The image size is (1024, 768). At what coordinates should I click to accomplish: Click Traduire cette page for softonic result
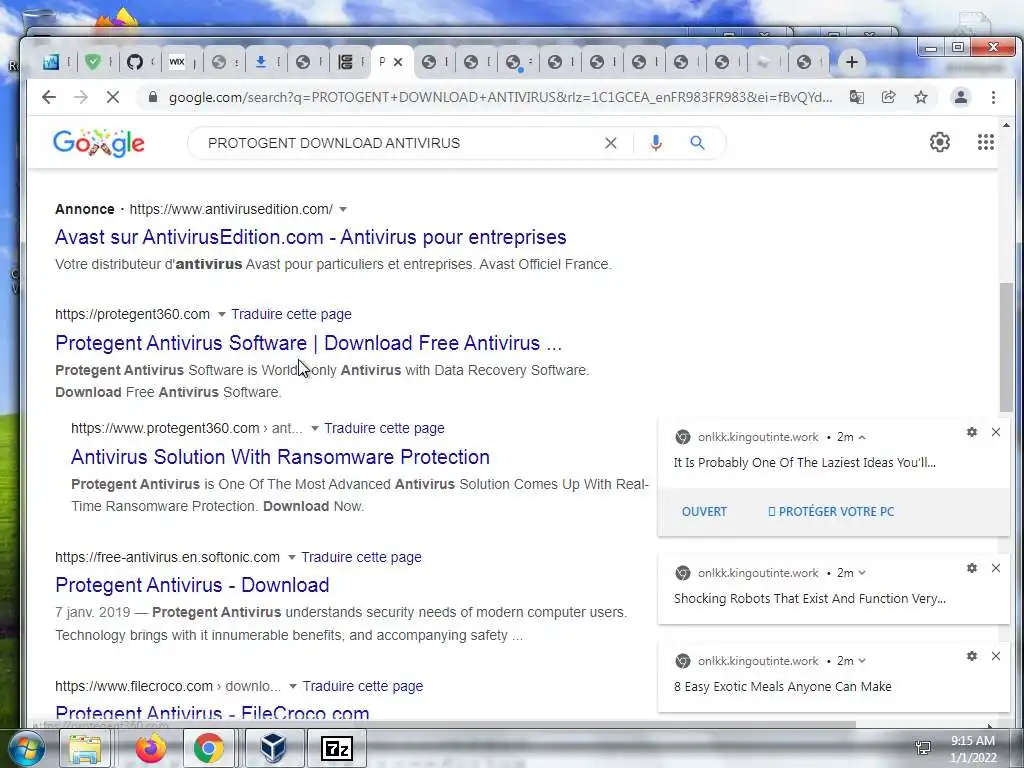pyautogui.click(x=361, y=557)
